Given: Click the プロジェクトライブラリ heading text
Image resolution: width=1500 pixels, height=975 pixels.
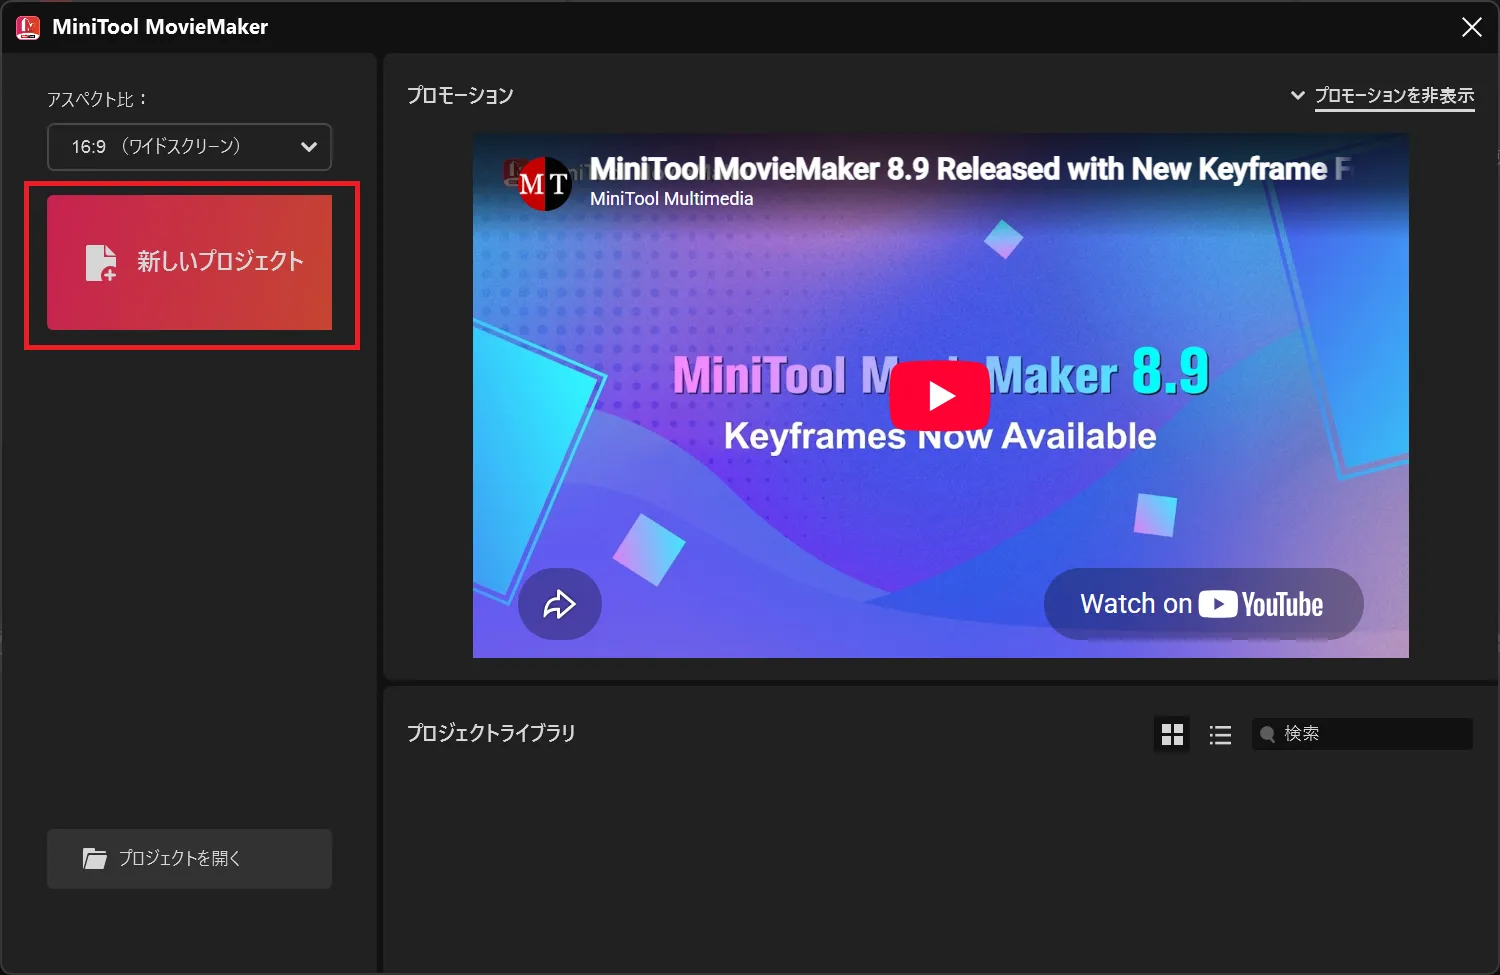Looking at the screenshot, I should (x=491, y=733).
